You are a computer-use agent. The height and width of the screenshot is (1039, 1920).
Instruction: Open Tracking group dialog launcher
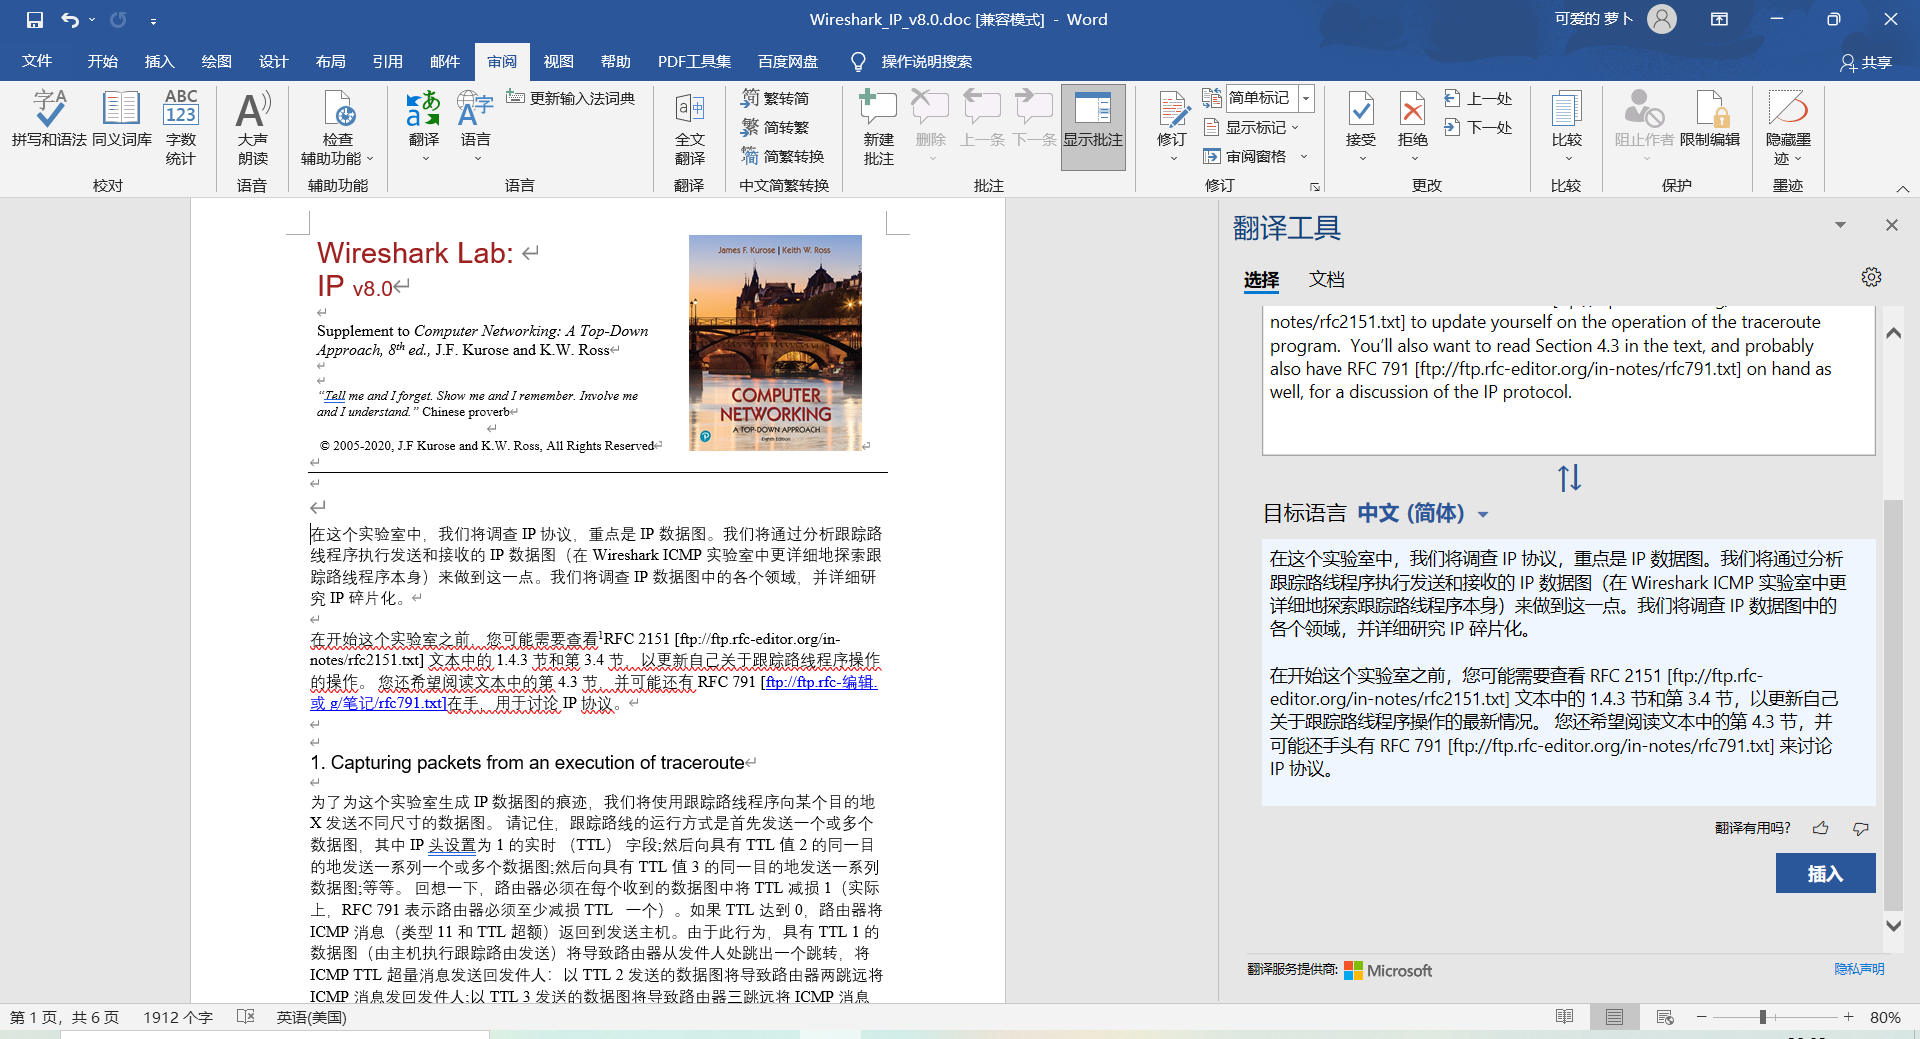pyautogui.click(x=1315, y=186)
